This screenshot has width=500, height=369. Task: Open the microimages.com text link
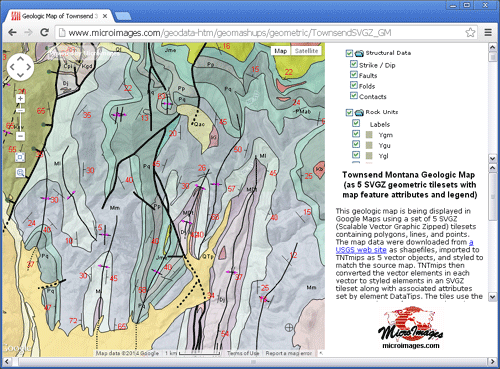click(411, 346)
